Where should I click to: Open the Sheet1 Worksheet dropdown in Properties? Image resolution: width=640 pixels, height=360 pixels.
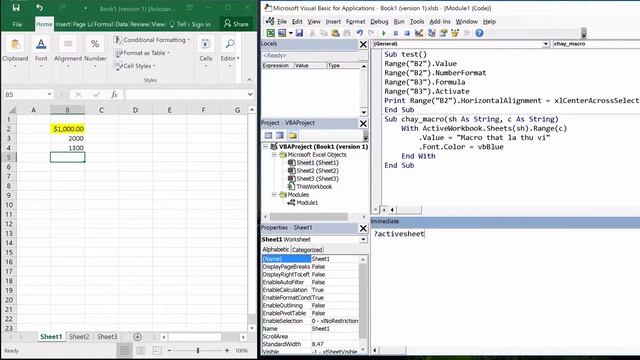[363, 239]
